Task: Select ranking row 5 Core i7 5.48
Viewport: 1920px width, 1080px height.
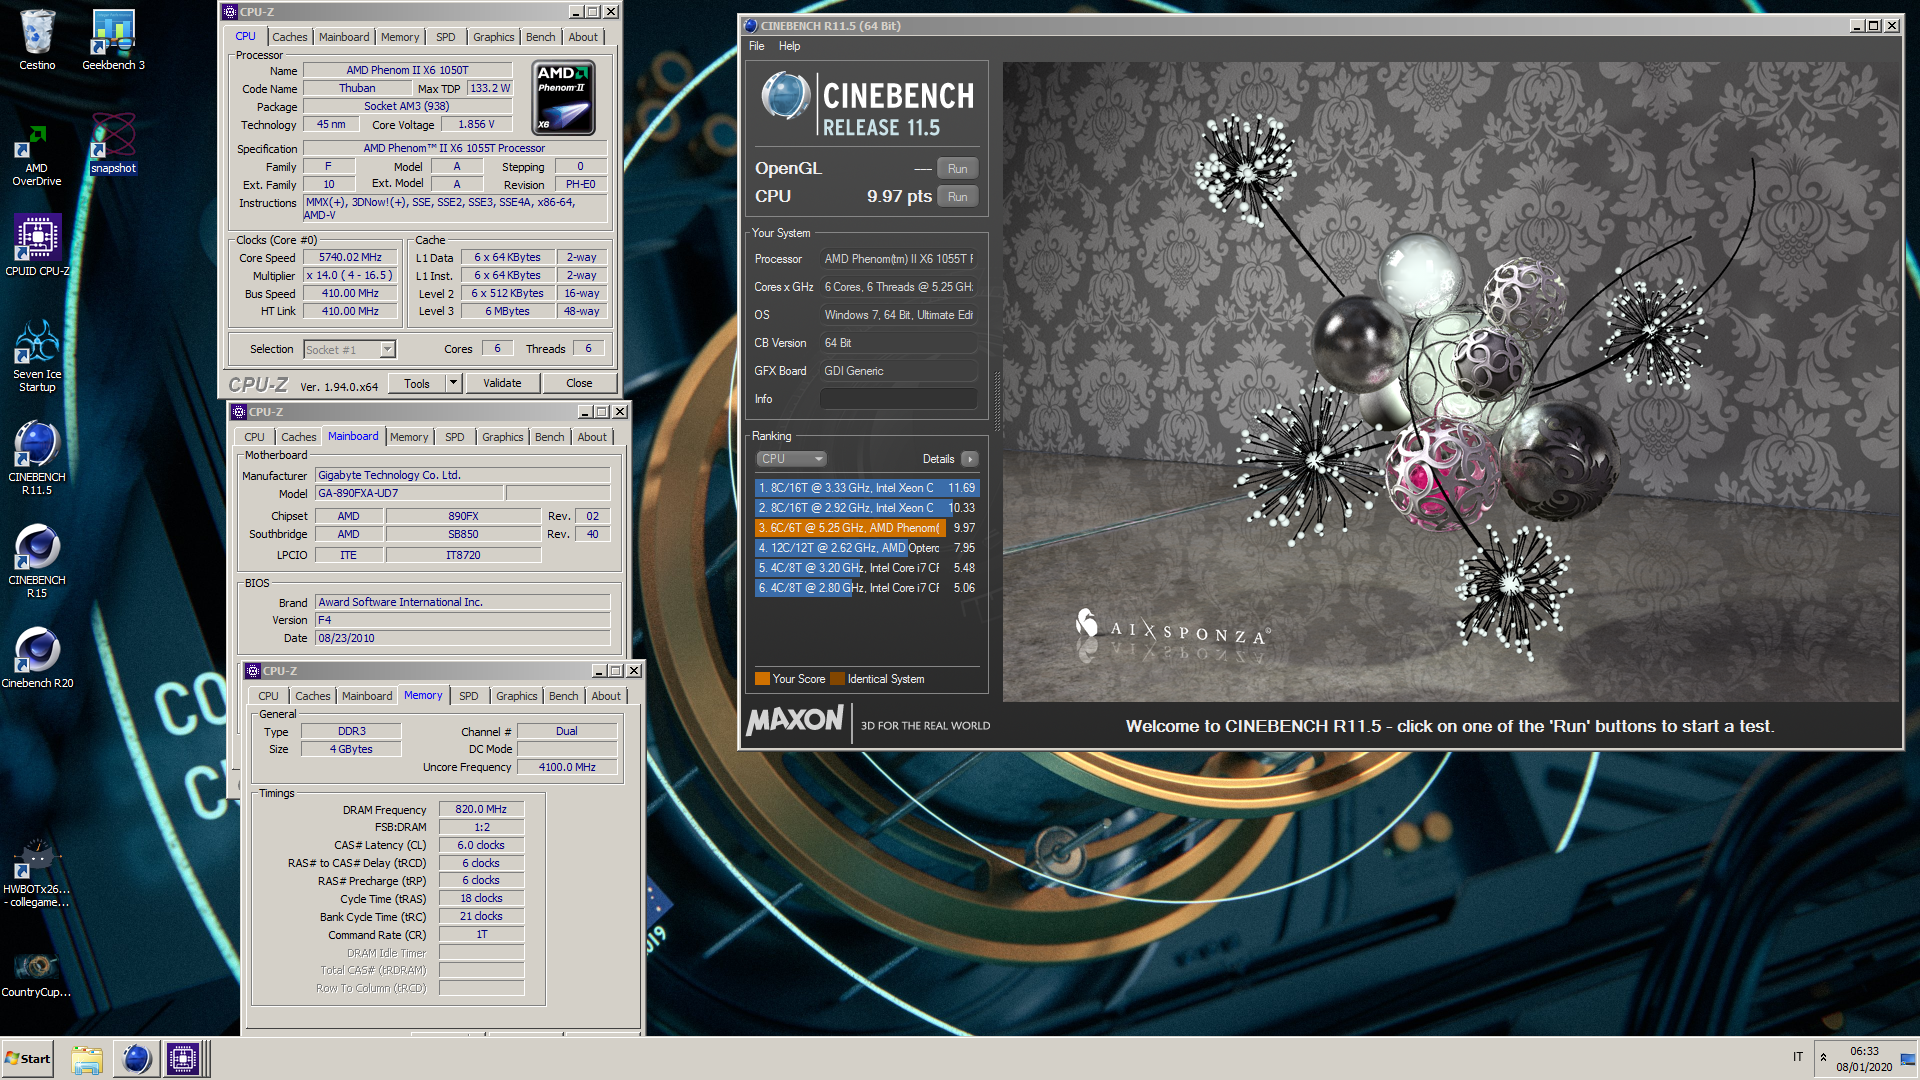Action: [867, 568]
